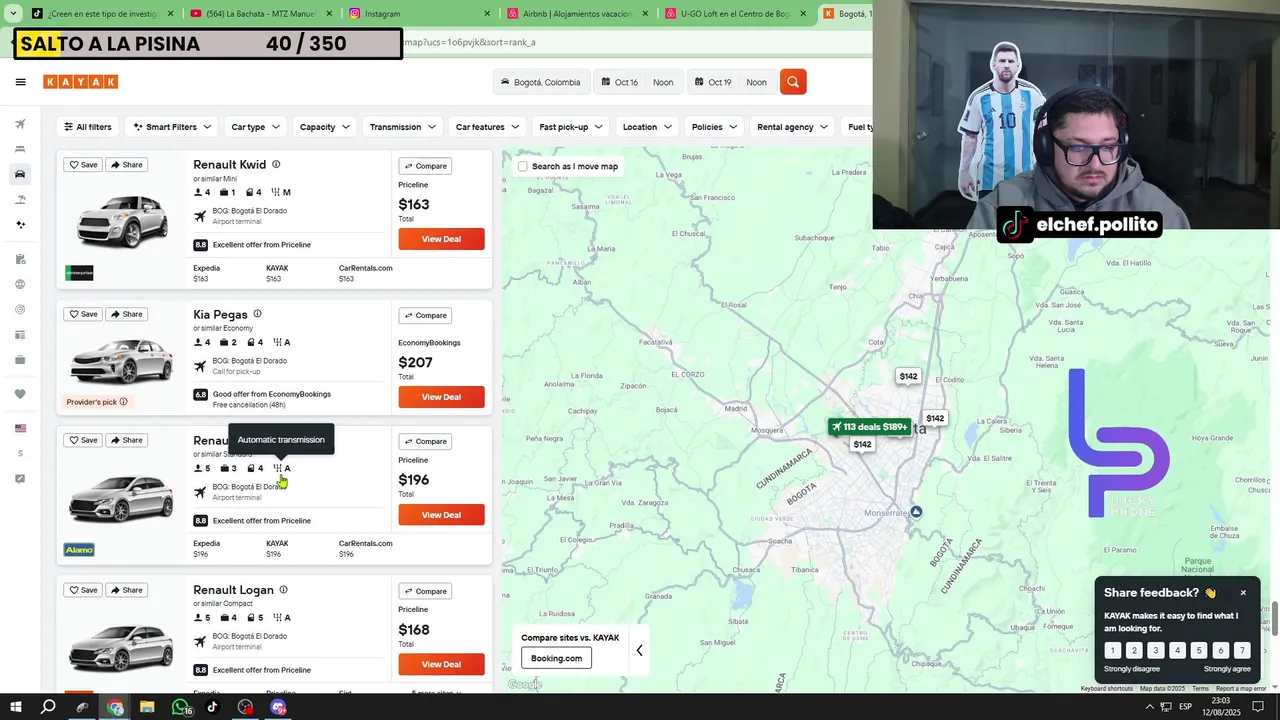Image resolution: width=1280 pixels, height=720 pixels.
Task: Expand Policies filter dropdown
Action: [x=713, y=127]
